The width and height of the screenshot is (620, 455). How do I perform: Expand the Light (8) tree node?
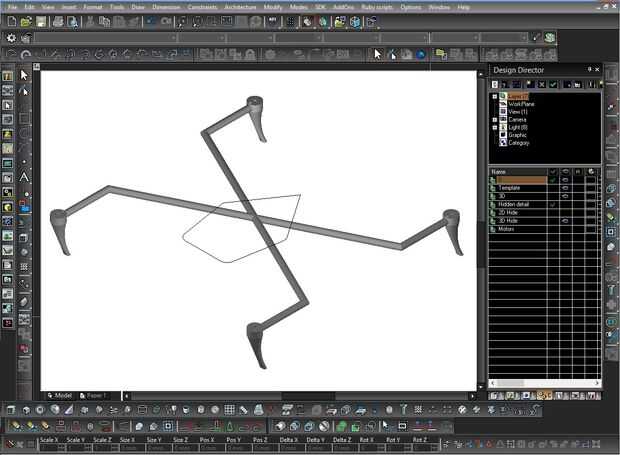[495, 127]
